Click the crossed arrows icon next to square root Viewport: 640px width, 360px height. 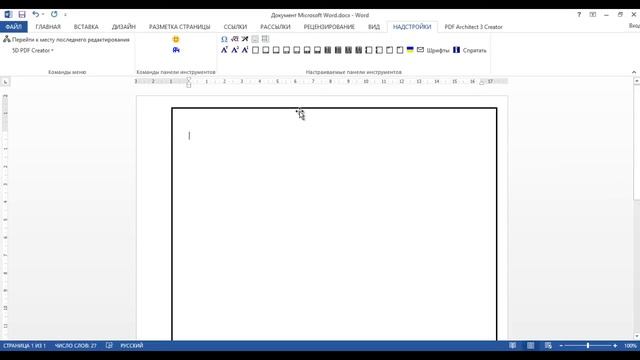(x=245, y=39)
